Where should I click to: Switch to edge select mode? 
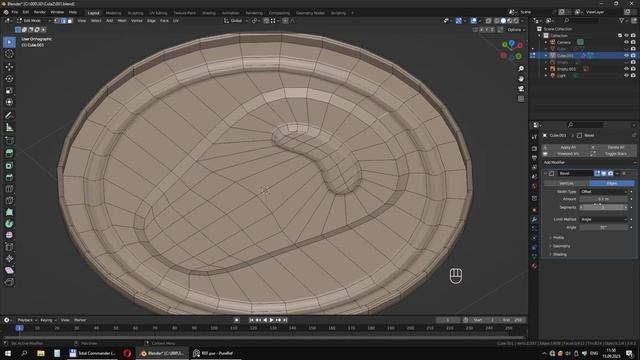[63, 20]
